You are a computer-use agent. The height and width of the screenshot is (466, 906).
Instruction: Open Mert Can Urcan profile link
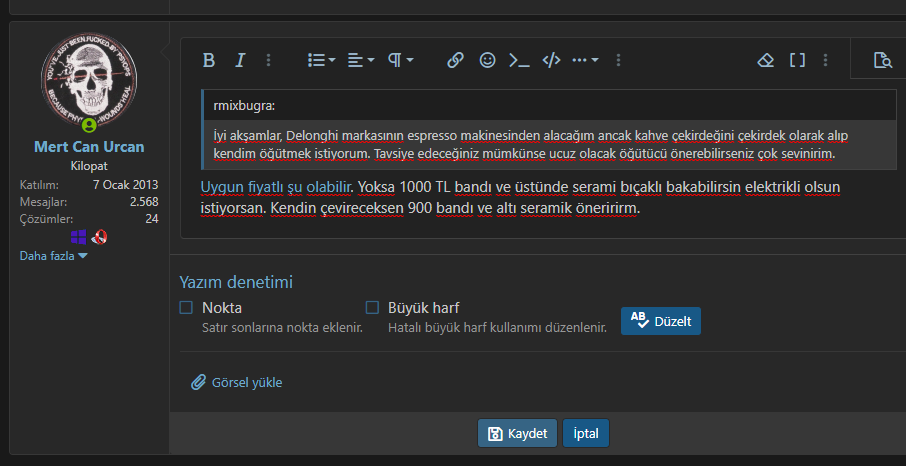point(89,147)
